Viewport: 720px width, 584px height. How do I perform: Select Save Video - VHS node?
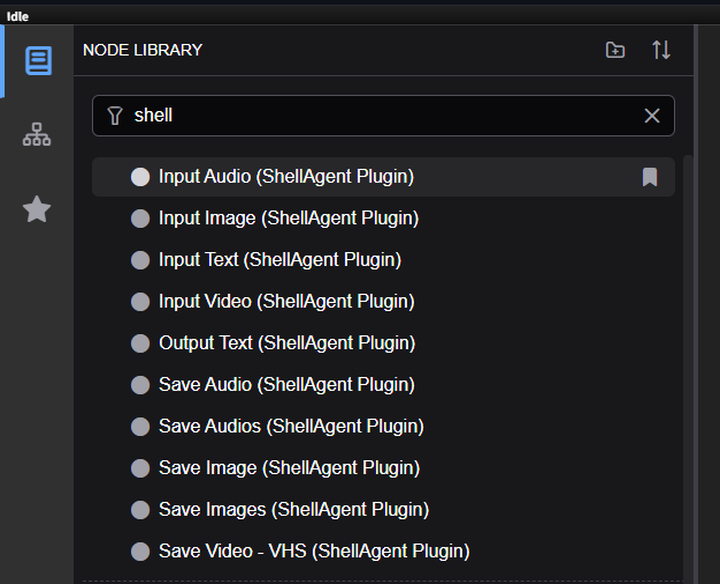click(383, 551)
